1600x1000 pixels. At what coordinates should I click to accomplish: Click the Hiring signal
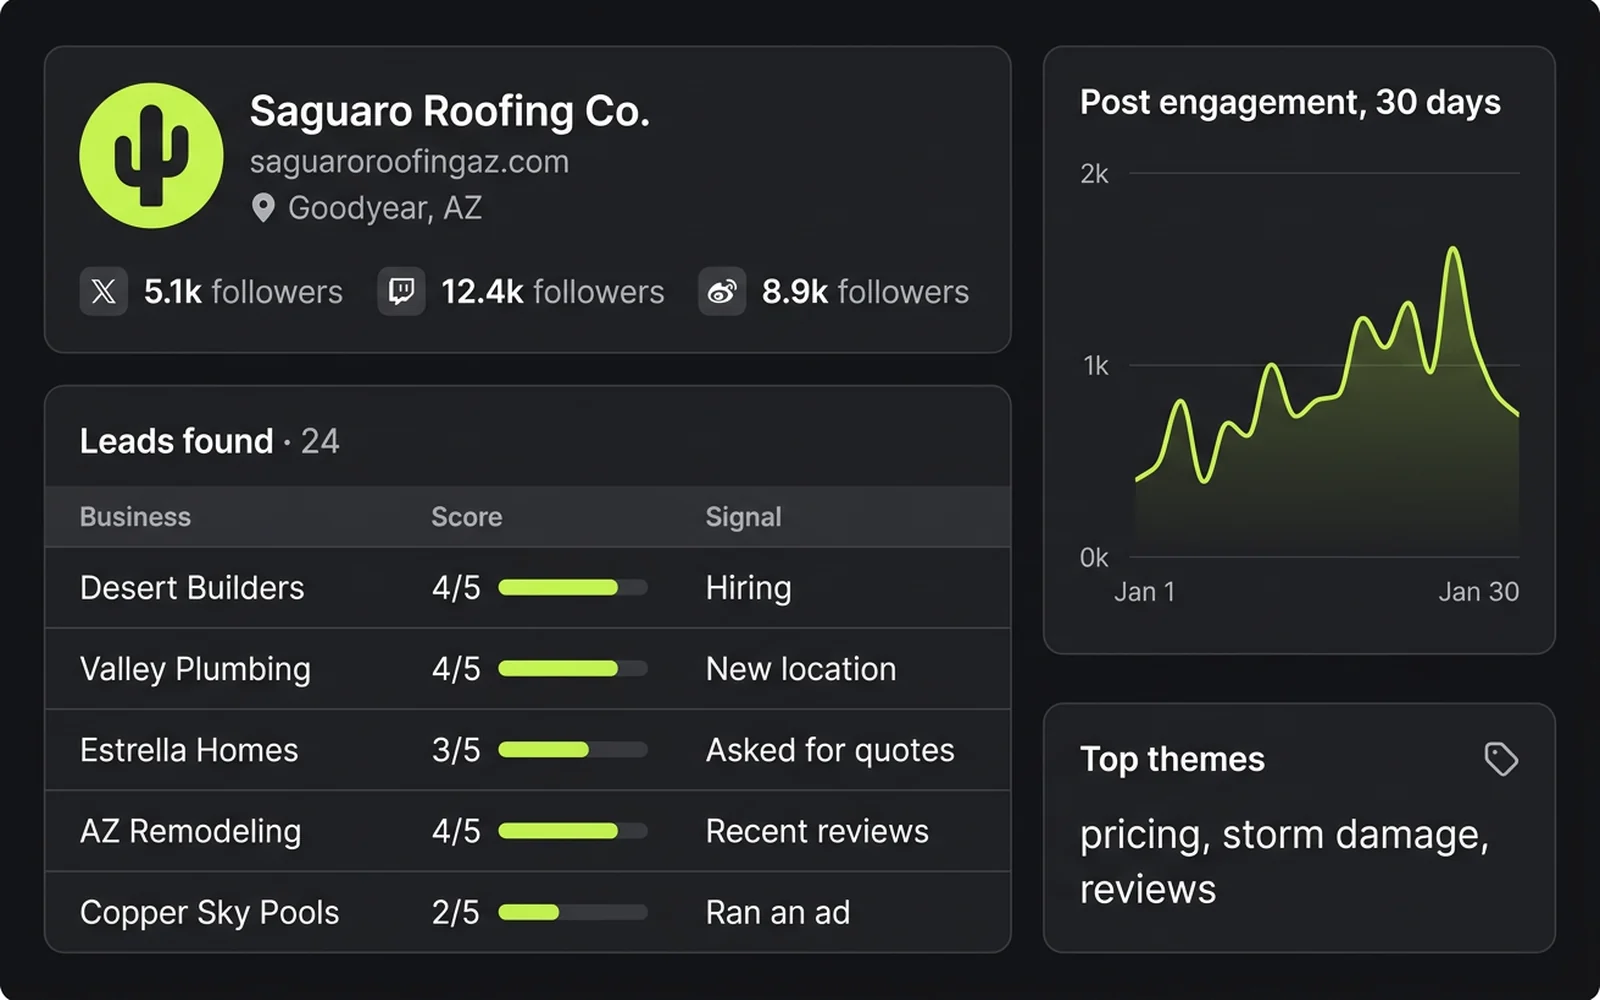pyautogui.click(x=749, y=588)
